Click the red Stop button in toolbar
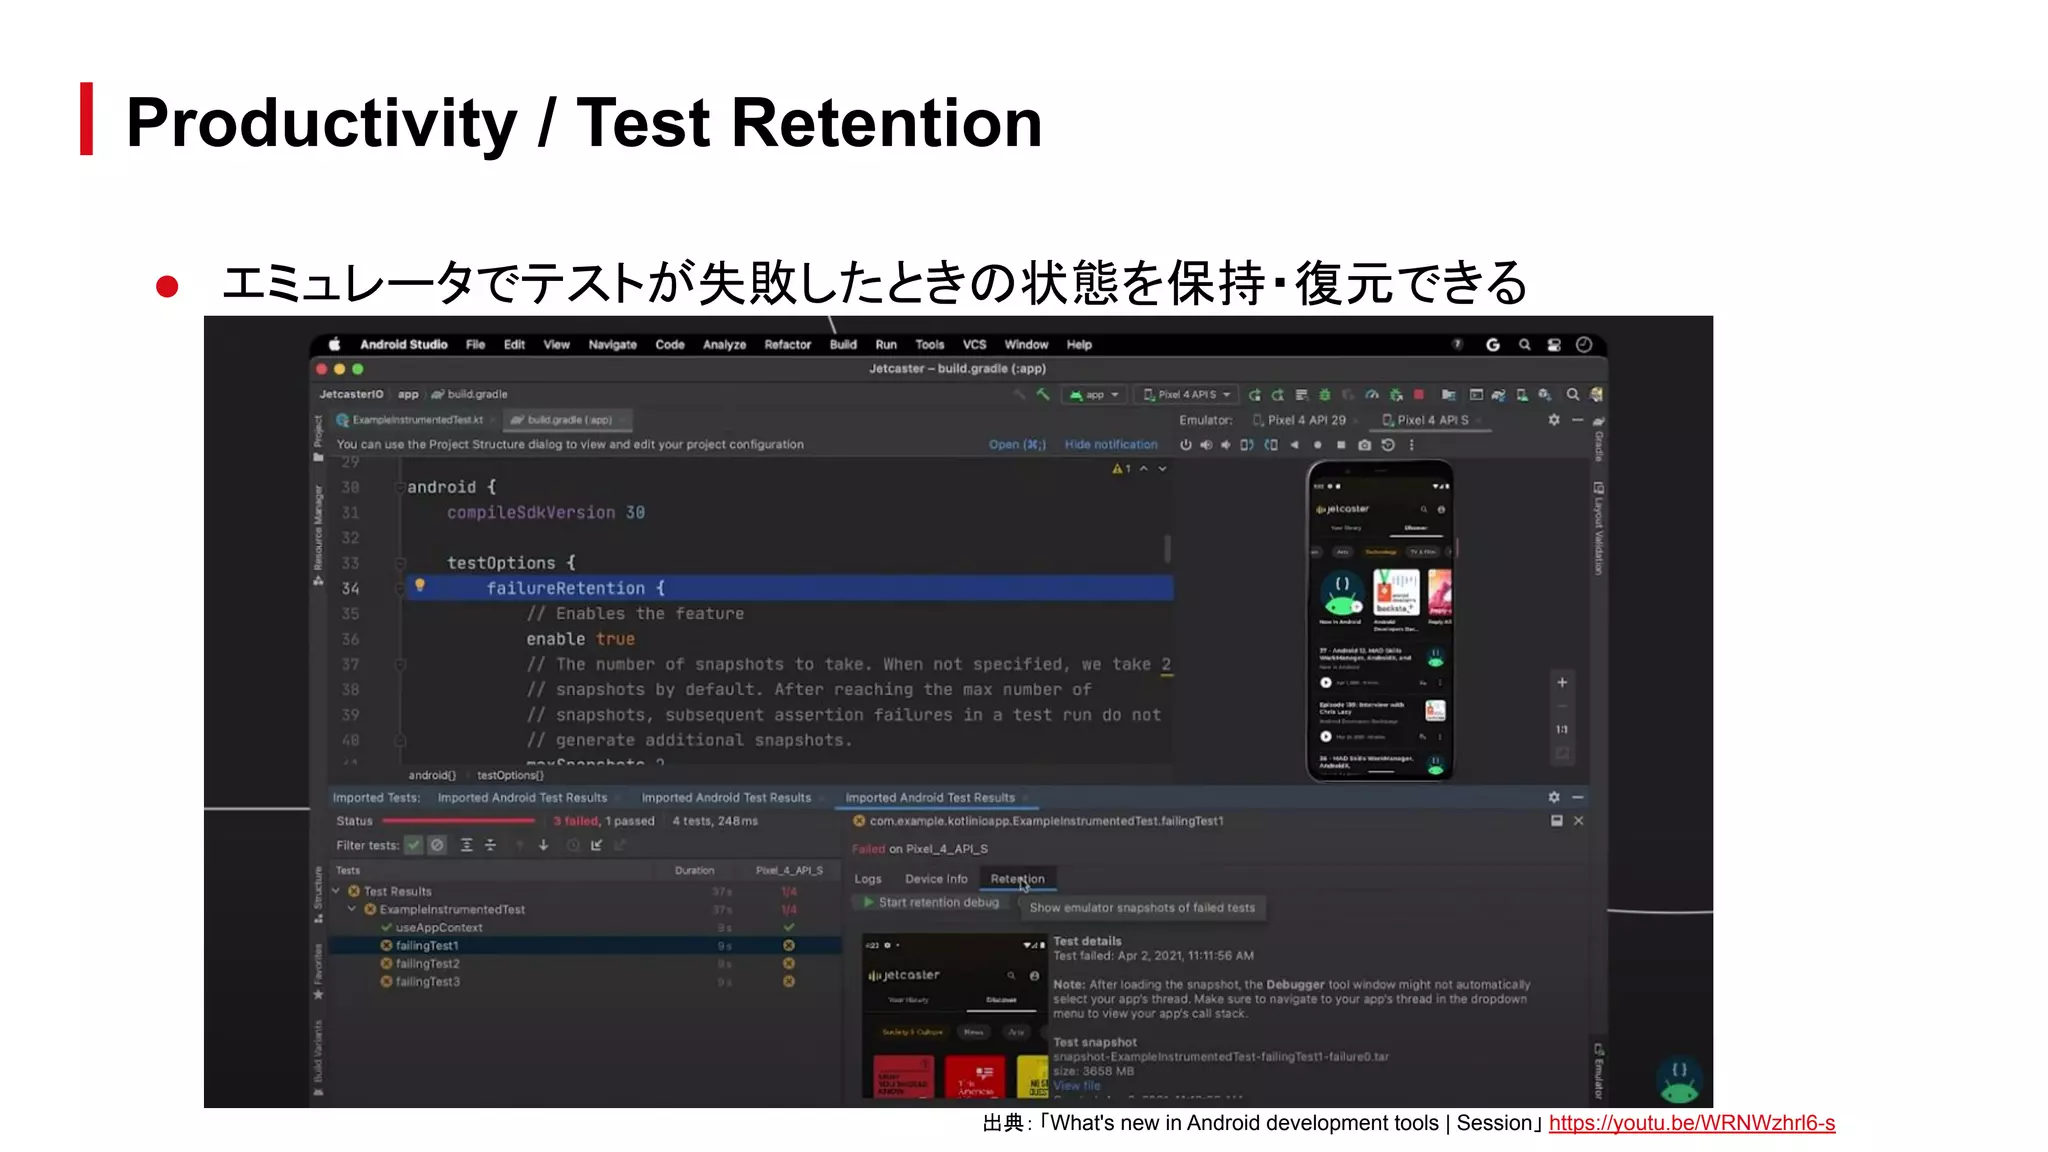The height and width of the screenshot is (1152, 2048). (x=1419, y=395)
